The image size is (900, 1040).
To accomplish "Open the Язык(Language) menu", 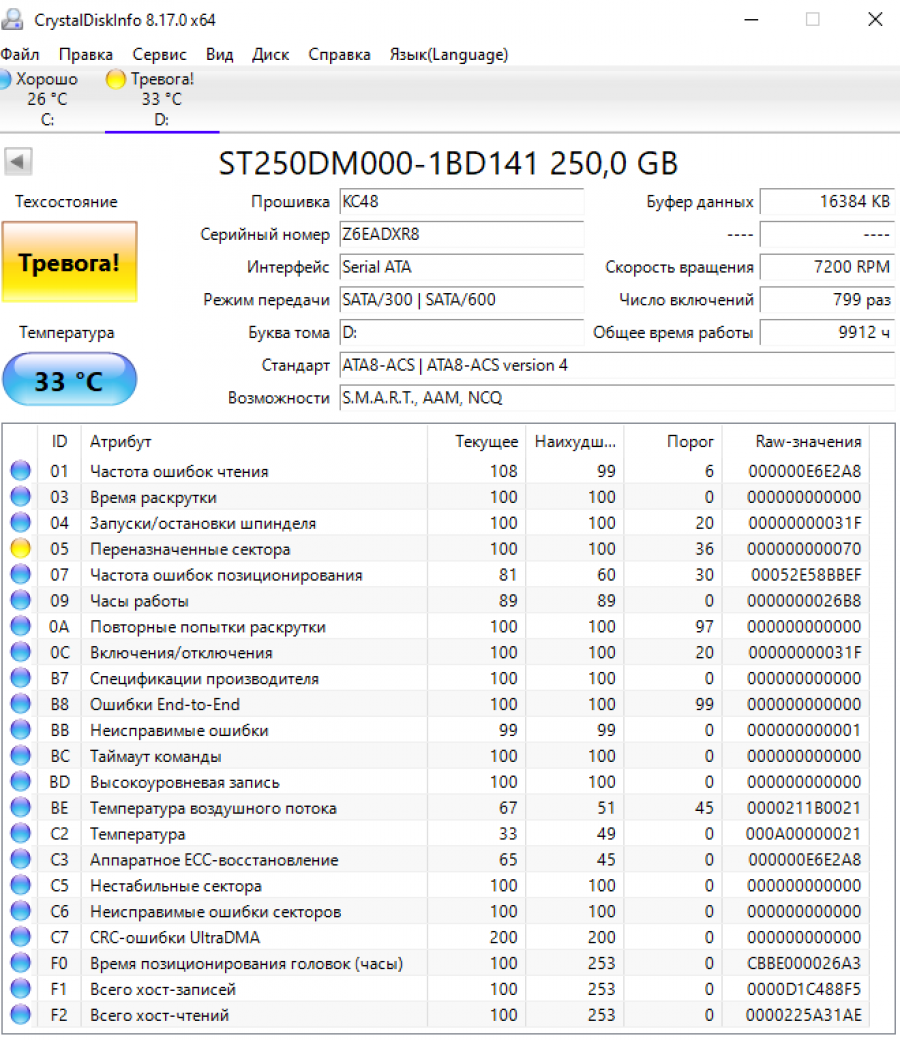I will click(x=448, y=54).
